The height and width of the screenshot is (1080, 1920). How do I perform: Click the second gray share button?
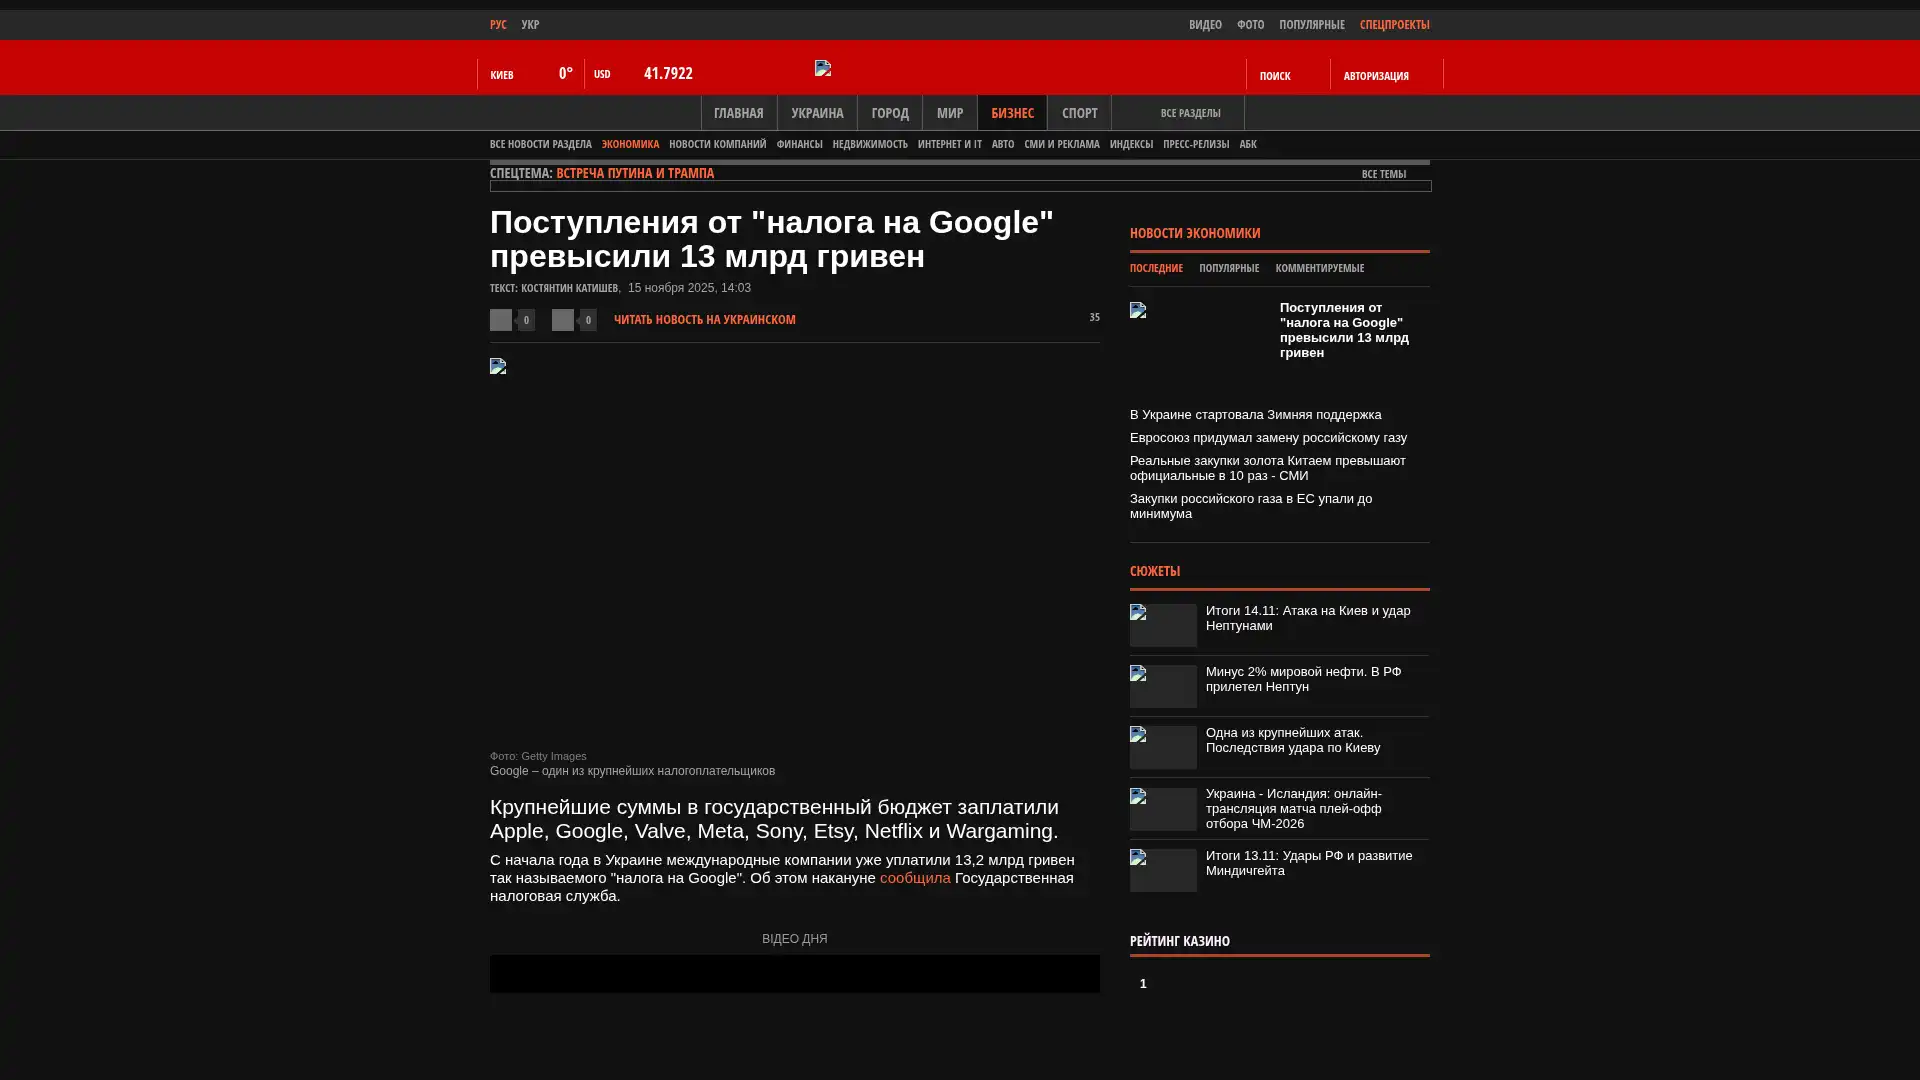click(563, 320)
